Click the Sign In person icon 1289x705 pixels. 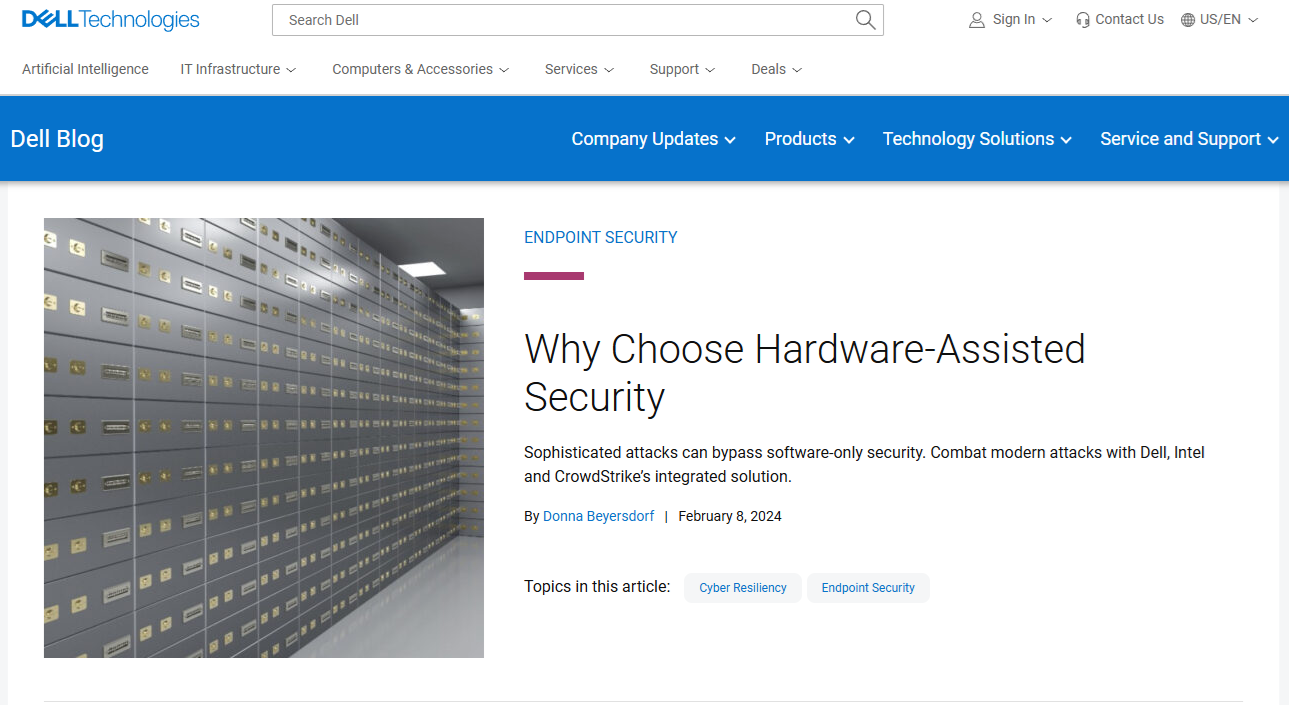click(x=977, y=20)
